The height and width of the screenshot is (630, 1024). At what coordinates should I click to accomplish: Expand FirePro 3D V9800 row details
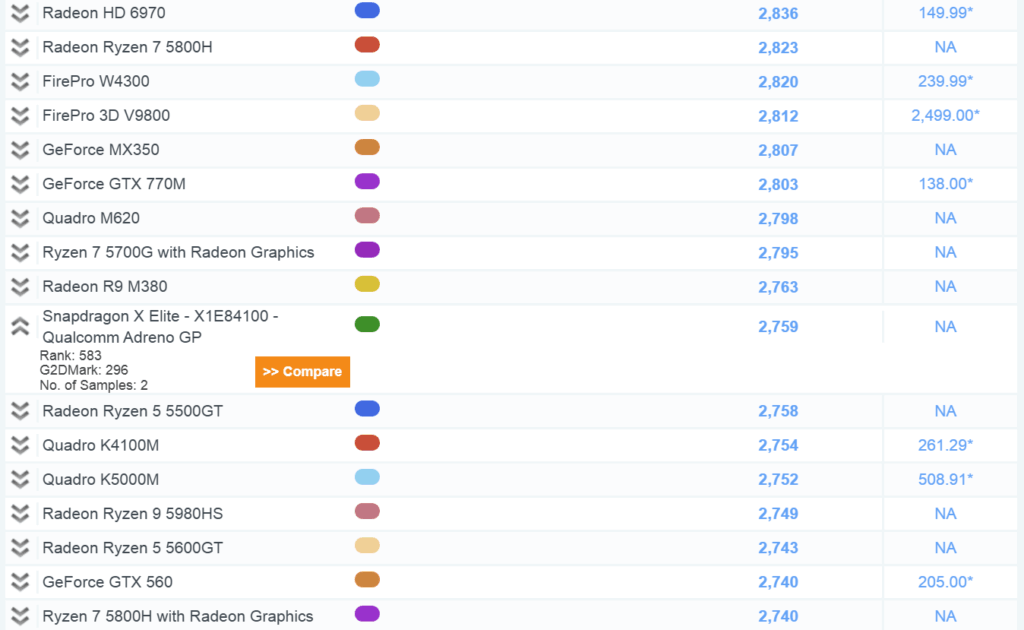click(20, 116)
